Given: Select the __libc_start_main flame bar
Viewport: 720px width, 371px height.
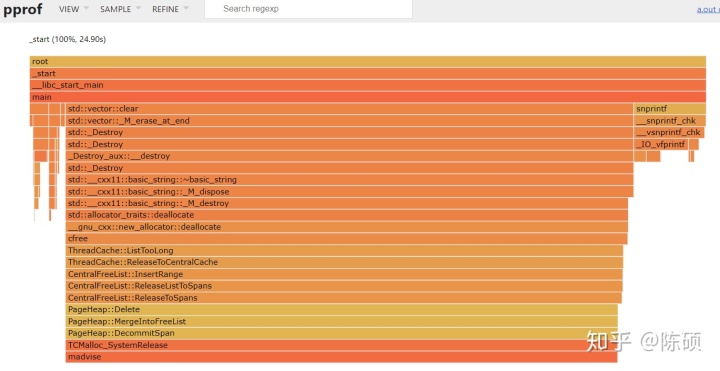Looking at the screenshot, I should pos(368,85).
